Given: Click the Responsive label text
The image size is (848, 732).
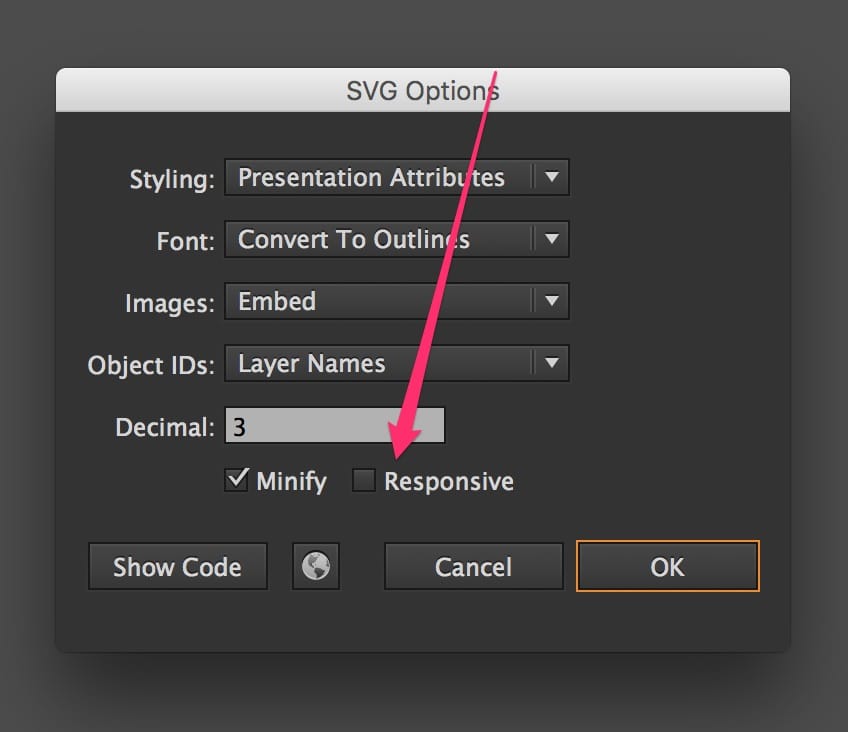Looking at the screenshot, I should pos(448,482).
